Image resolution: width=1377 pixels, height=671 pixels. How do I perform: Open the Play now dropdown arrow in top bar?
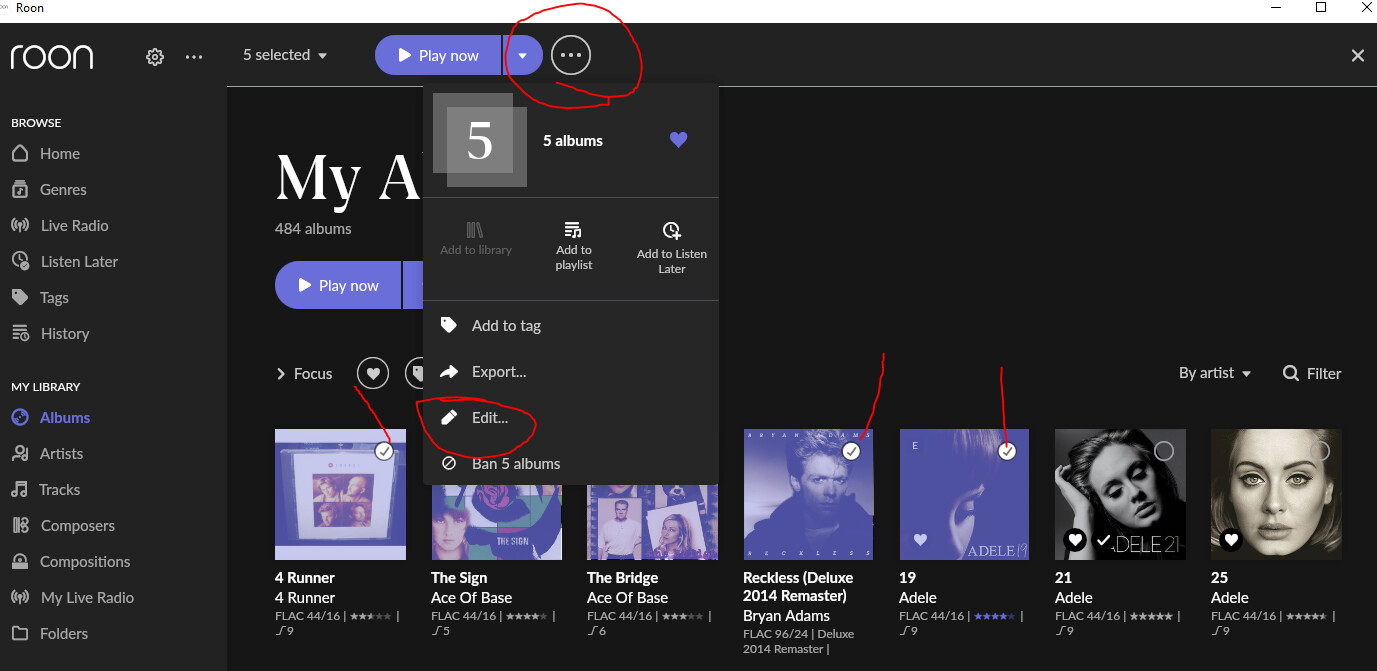coord(522,55)
